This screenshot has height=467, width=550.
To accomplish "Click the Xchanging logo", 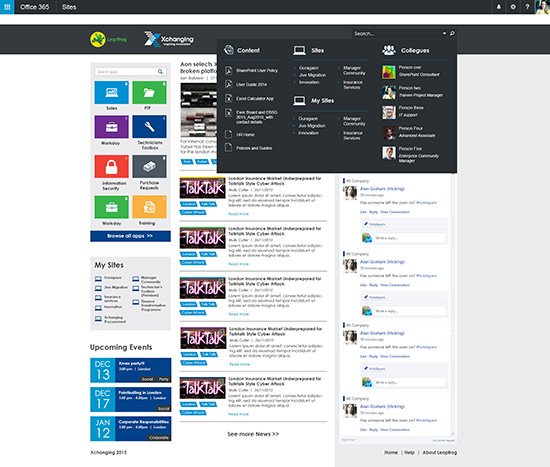I will (x=169, y=39).
